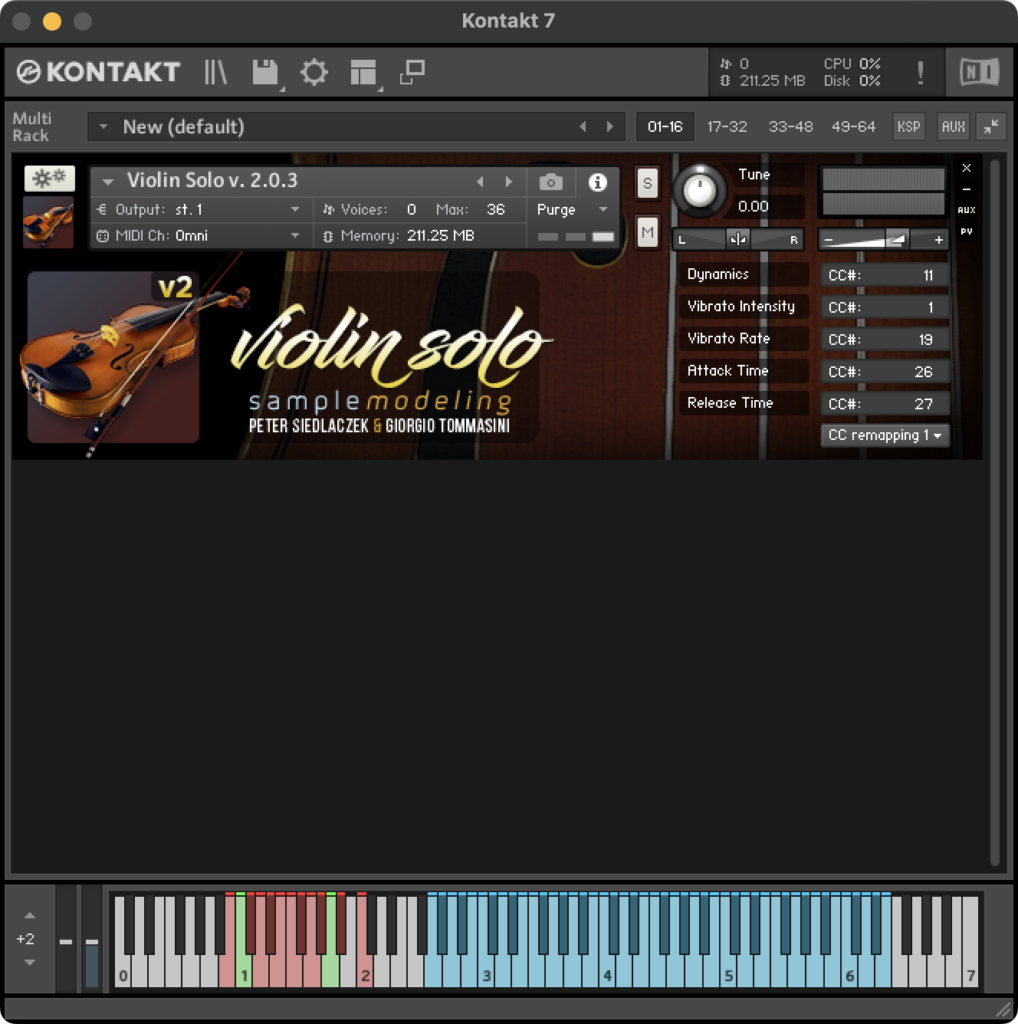Screen dimensions: 1018x1024
Task: Open the gear settings icon
Action: pyautogui.click(x=314, y=72)
